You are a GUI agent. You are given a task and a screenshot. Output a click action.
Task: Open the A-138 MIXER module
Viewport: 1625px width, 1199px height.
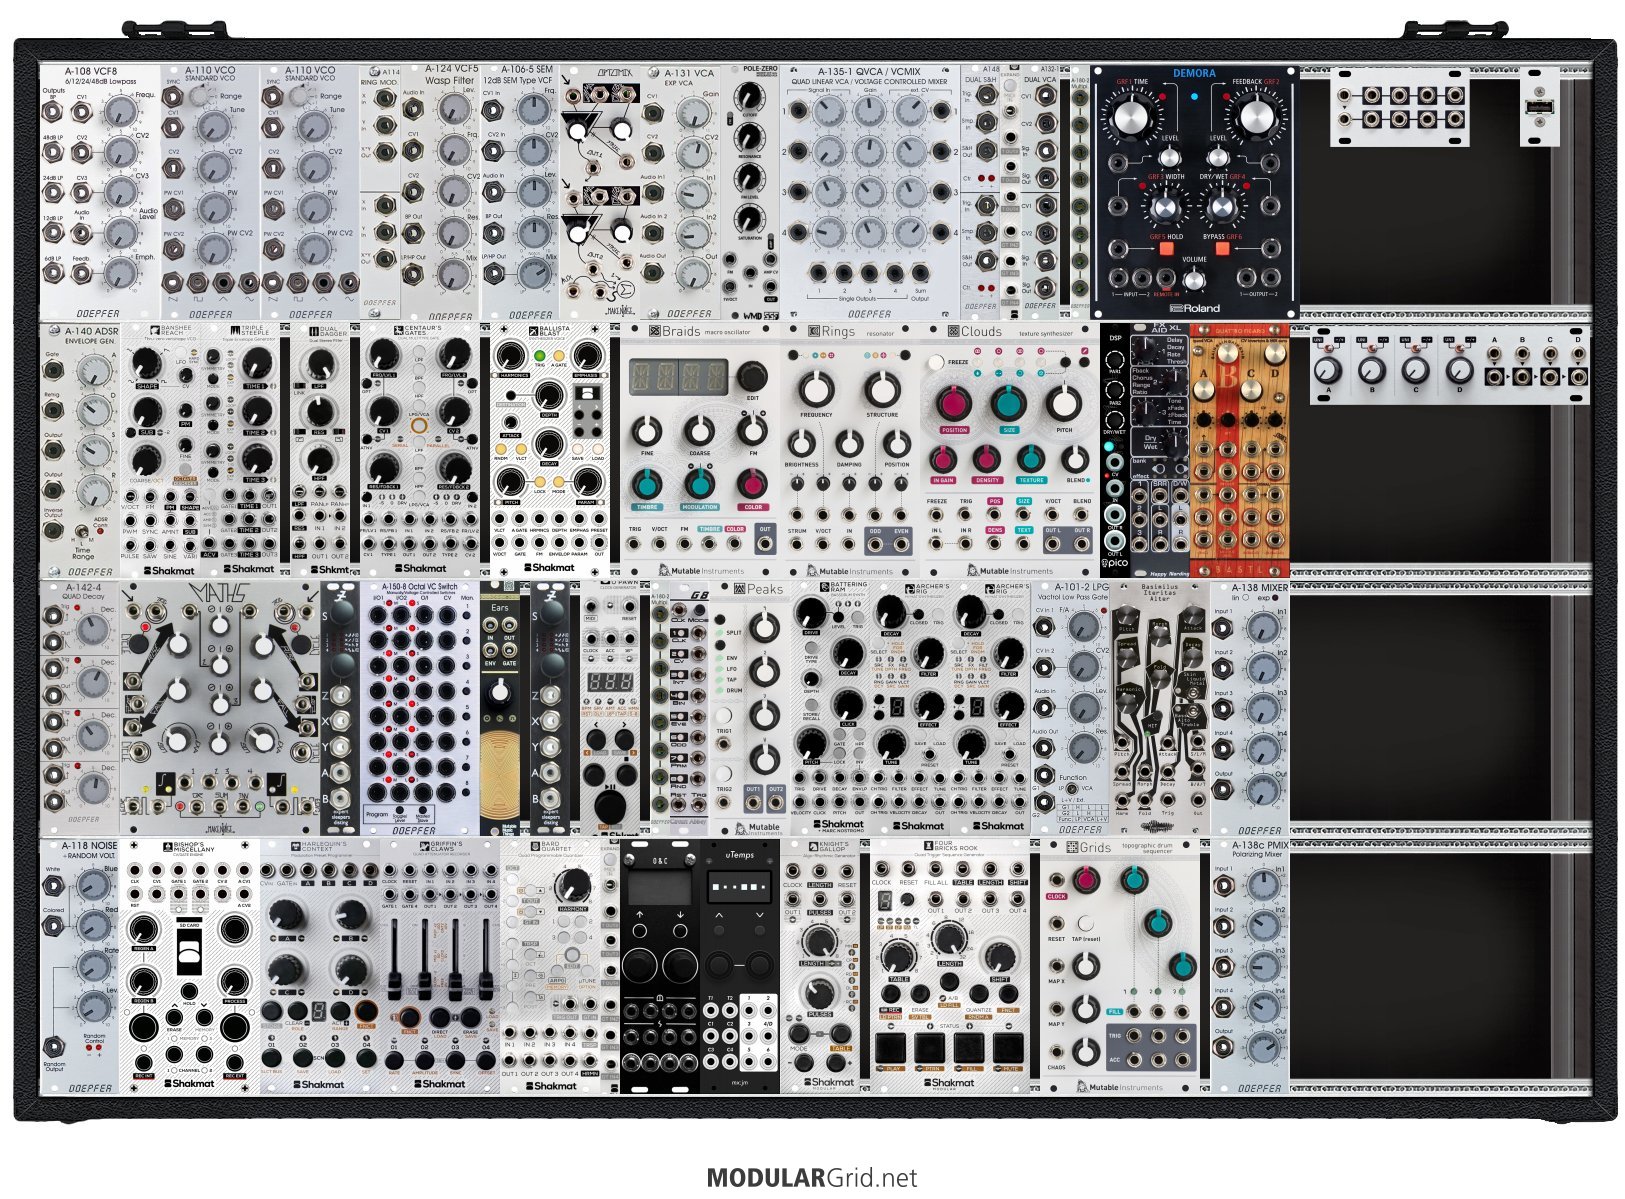[x=1250, y=708]
